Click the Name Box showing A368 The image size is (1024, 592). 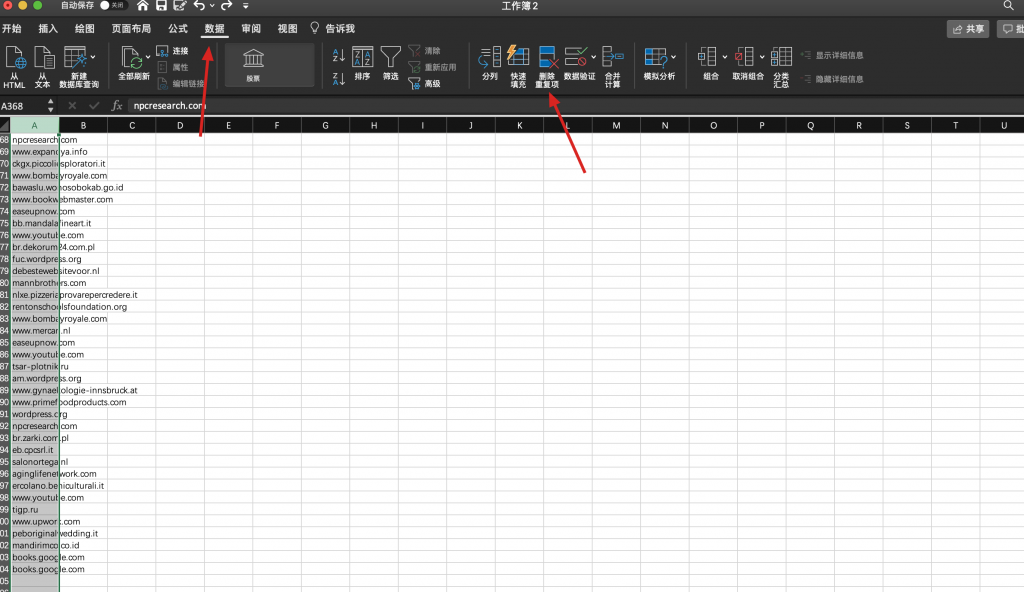[22, 105]
